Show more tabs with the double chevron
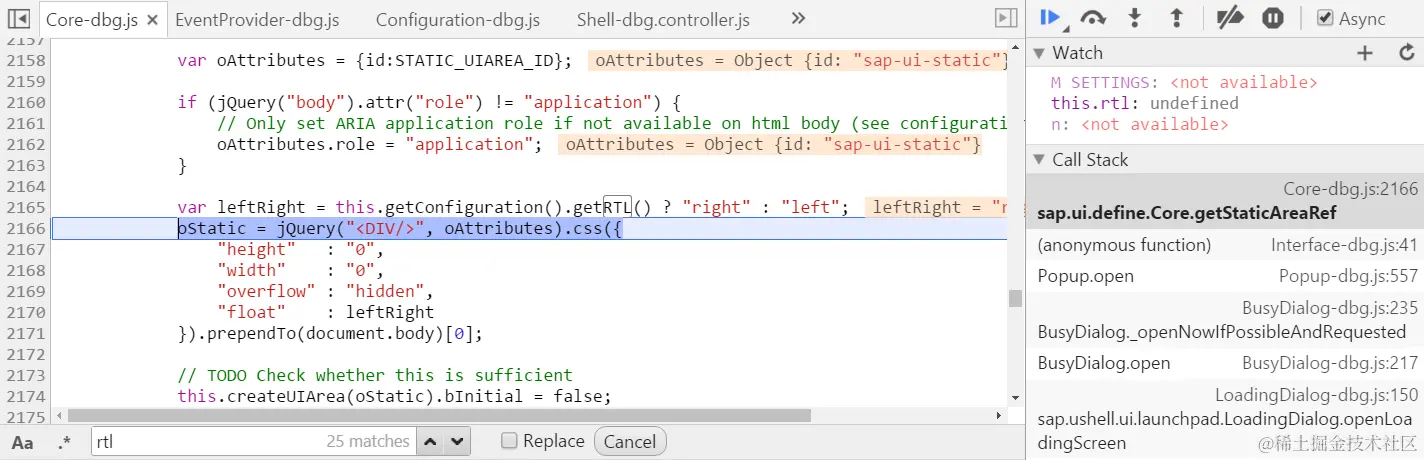Image resolution: width=1424 pixels, height=460 pixels. coord(798,18)
